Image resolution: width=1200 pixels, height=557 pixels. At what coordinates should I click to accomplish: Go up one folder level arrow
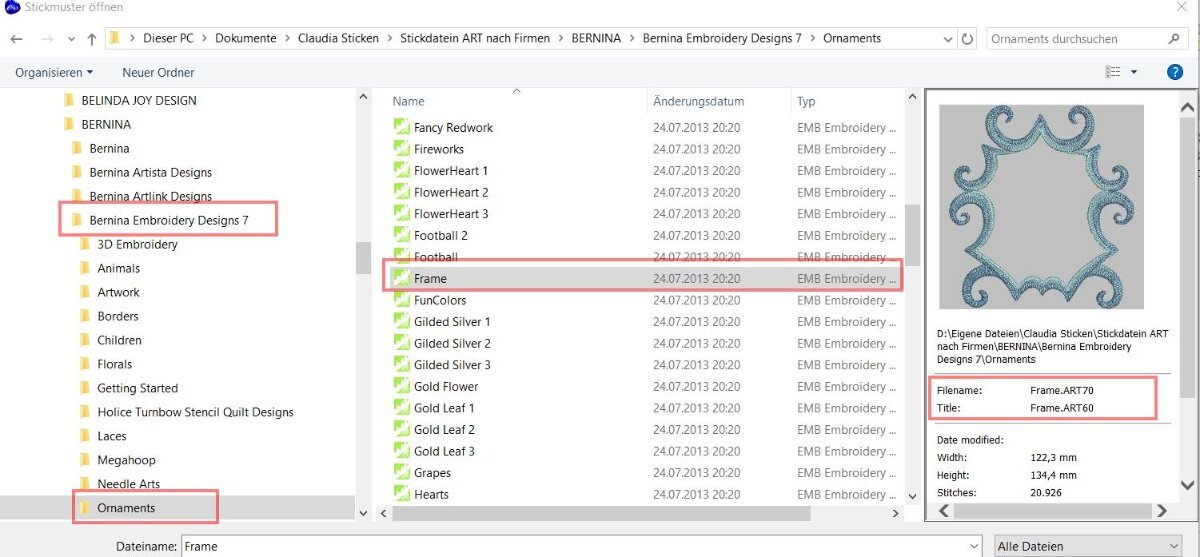pyautogui.click(x=92, y=39)
